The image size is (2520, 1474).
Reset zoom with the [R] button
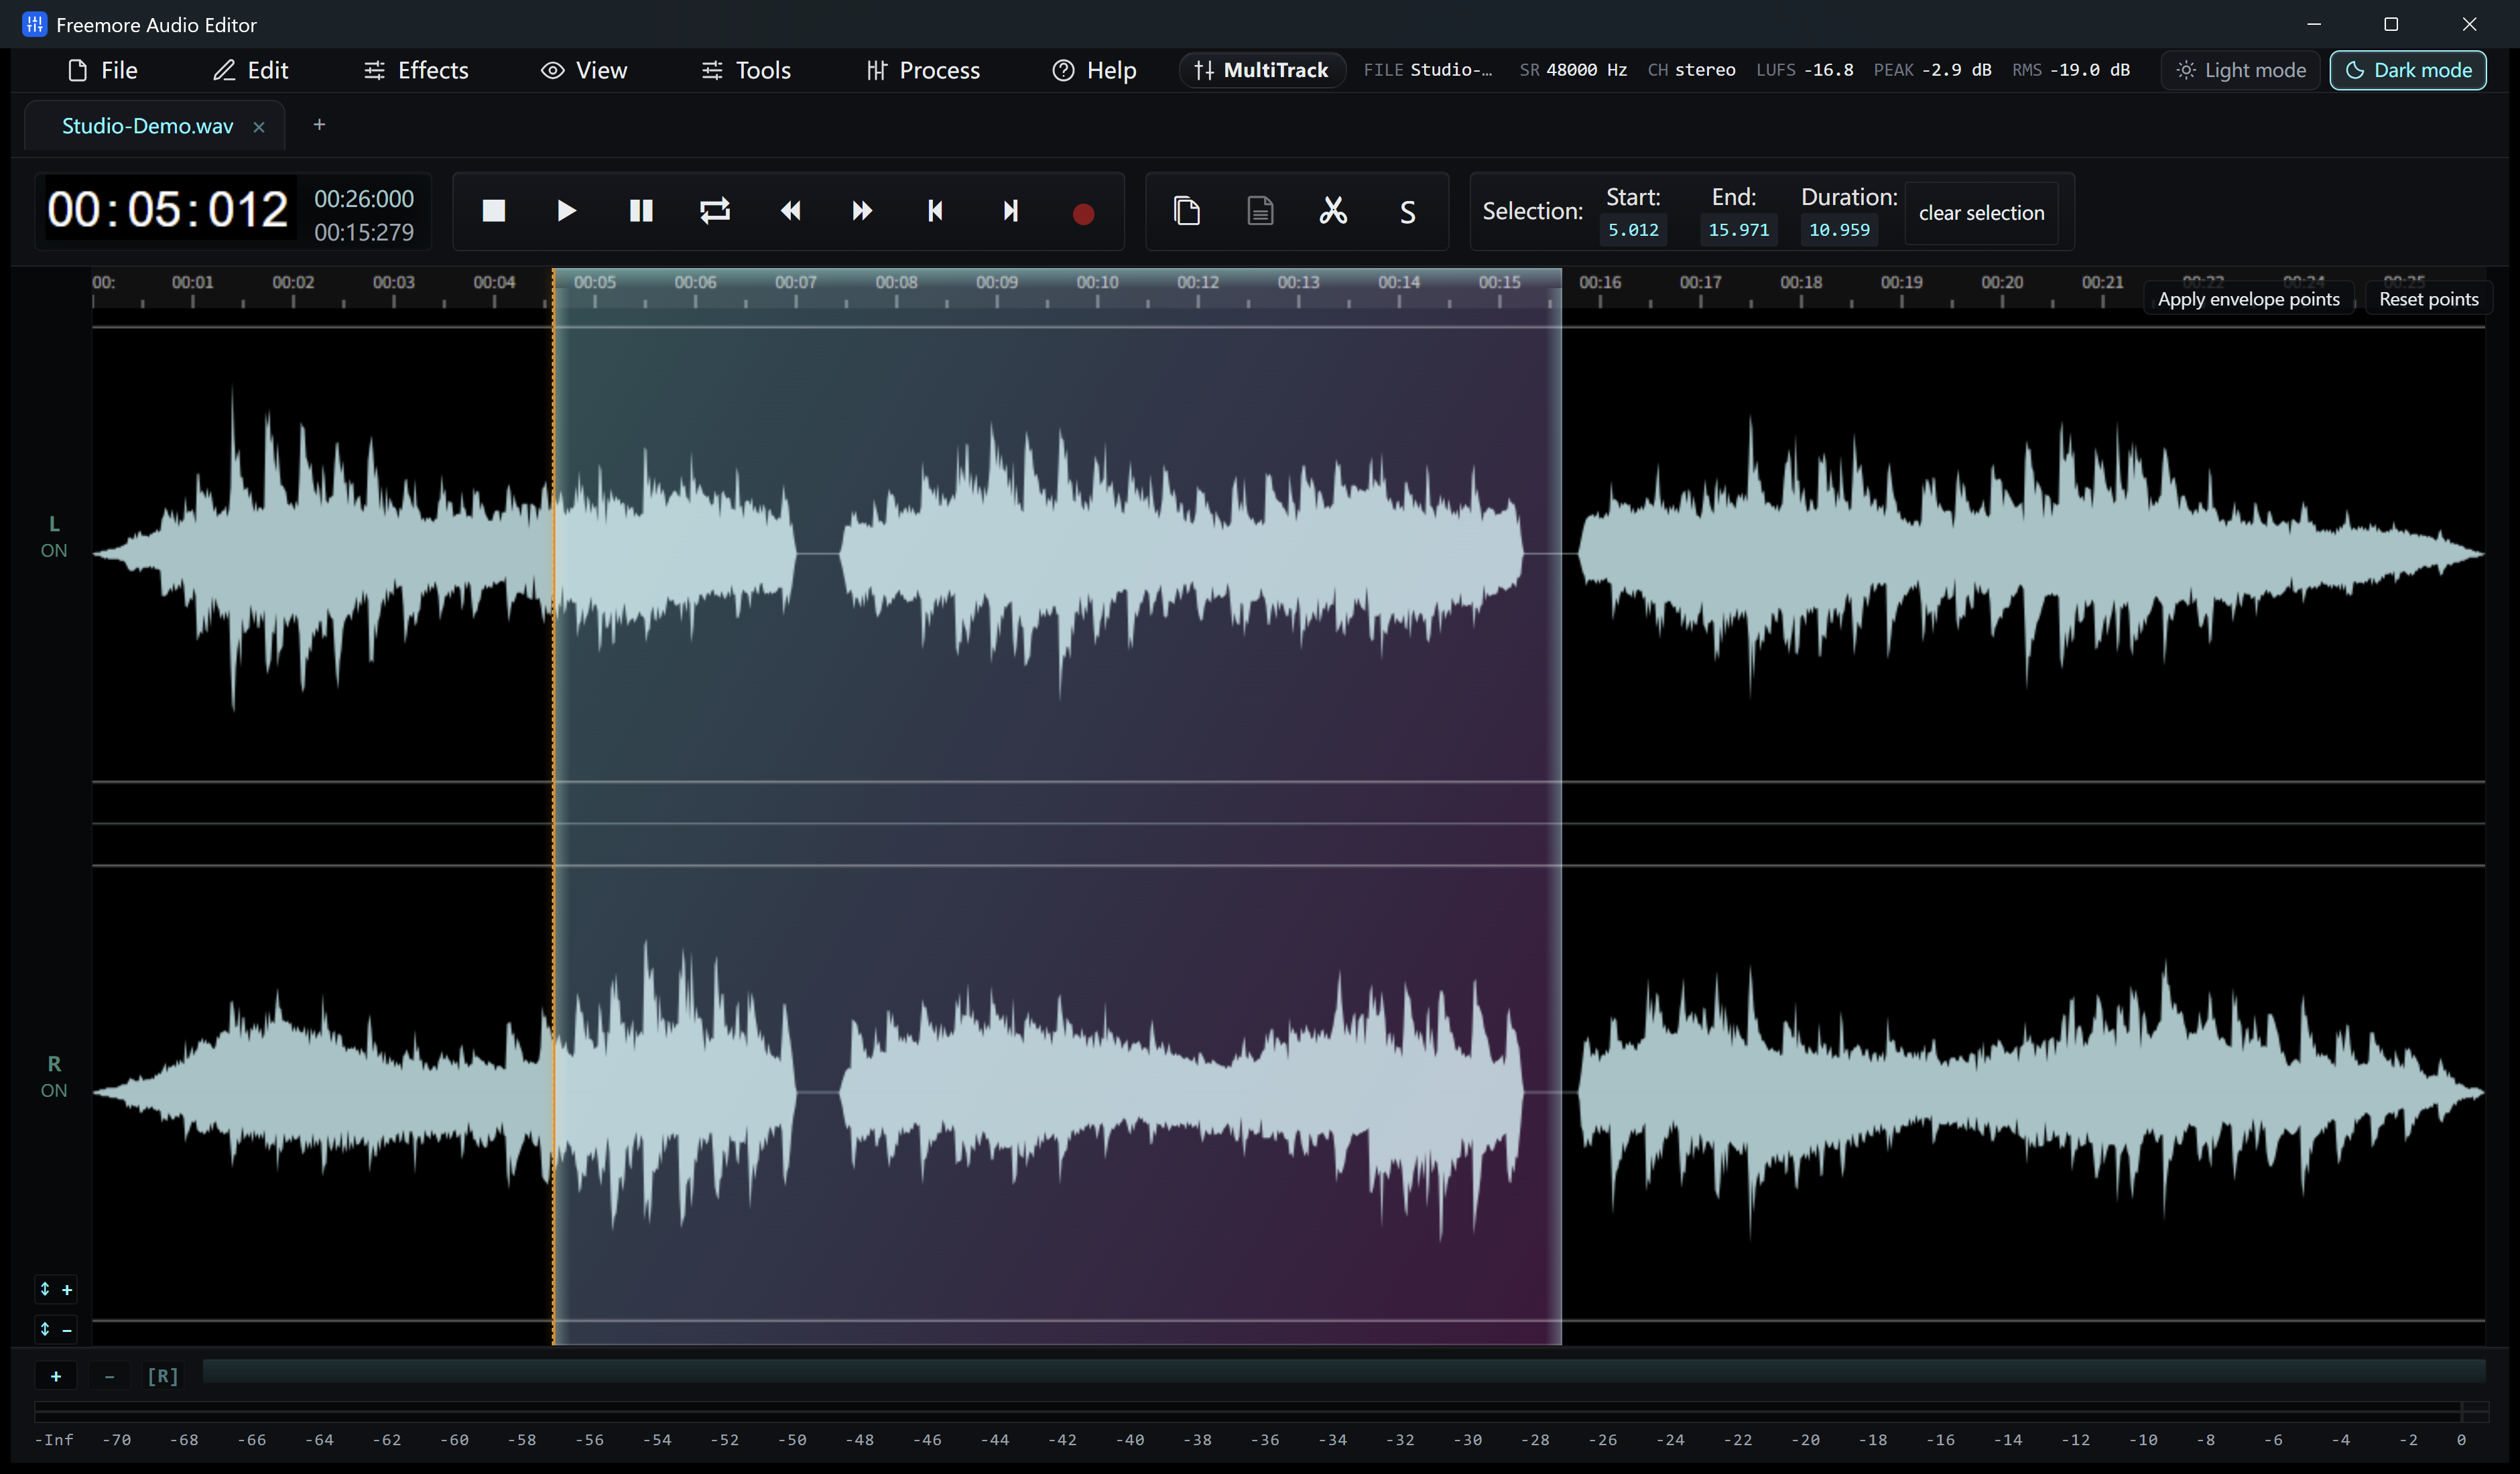163,1376
